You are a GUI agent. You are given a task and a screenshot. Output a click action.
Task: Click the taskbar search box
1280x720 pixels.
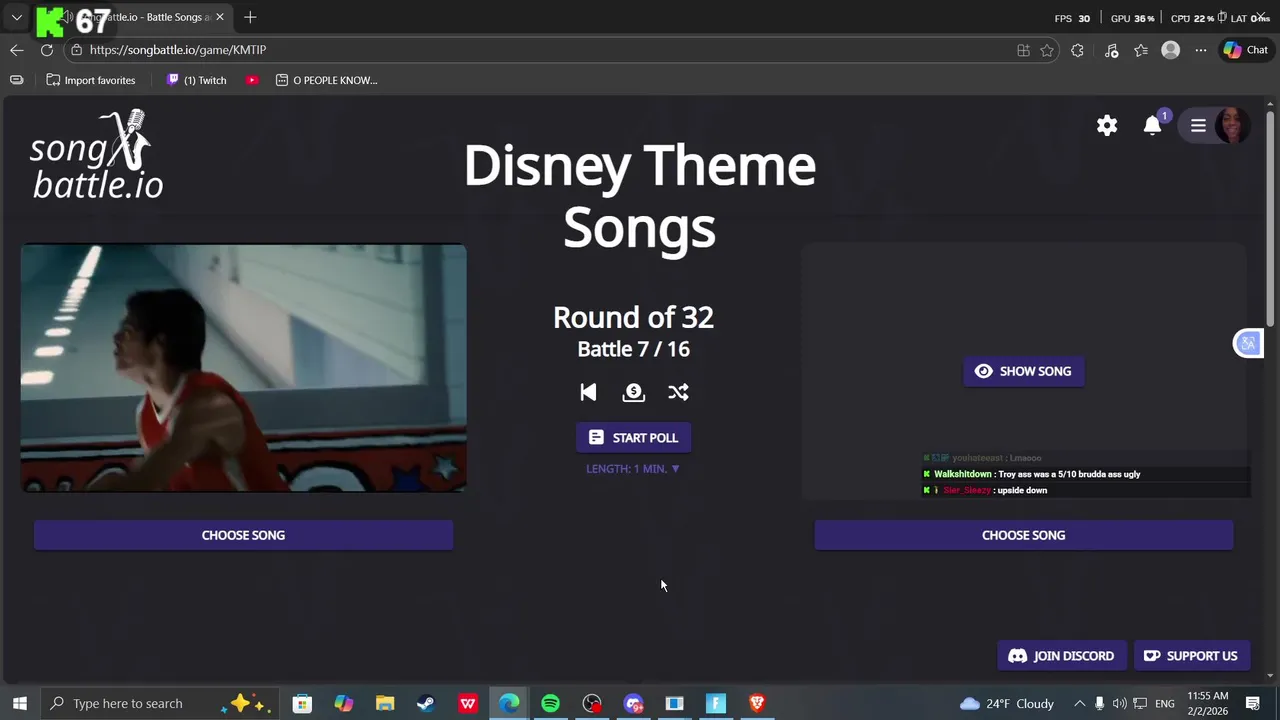pos(160,703)
